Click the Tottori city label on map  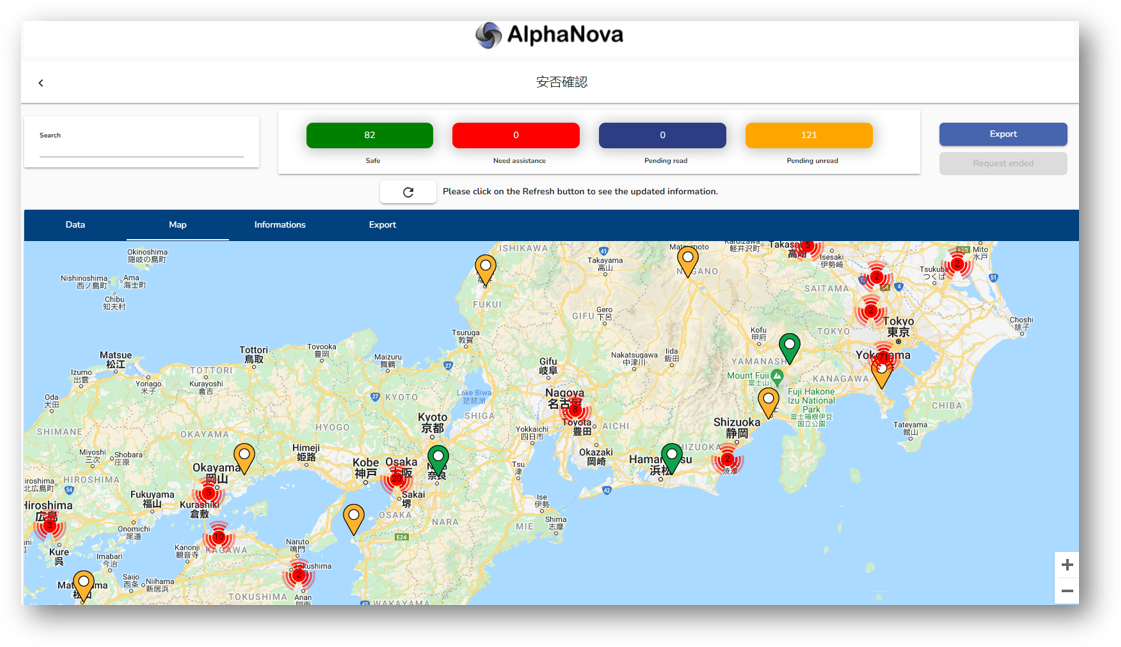tap(254, 354)
